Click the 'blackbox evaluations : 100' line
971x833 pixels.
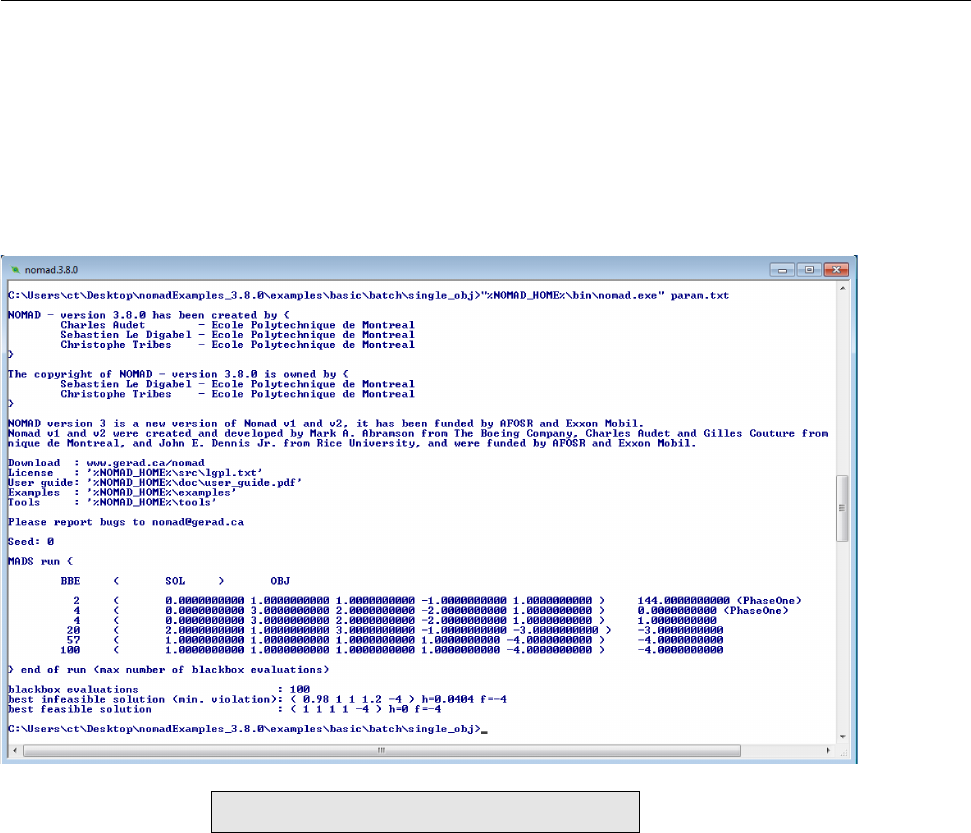(159, 689)
